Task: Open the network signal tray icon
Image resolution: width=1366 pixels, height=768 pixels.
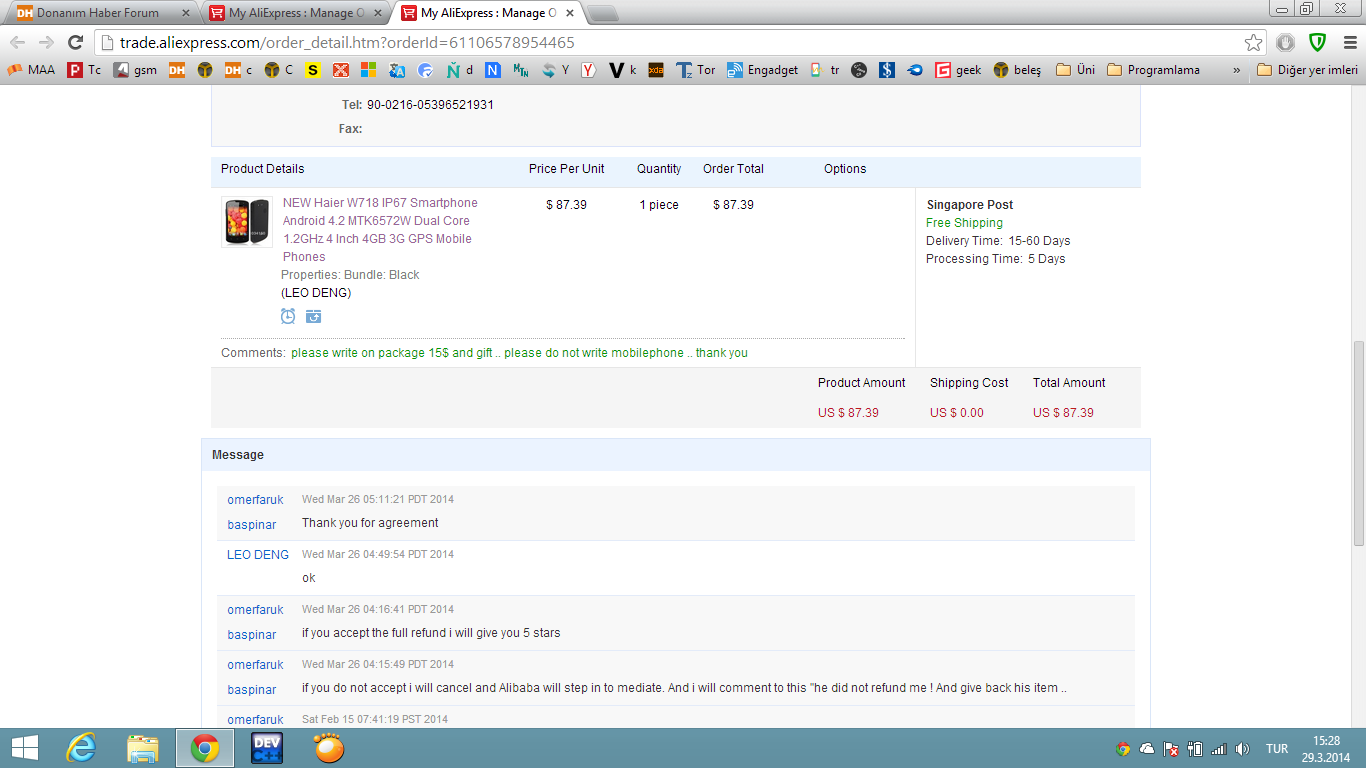Action: coord(1218,749)
